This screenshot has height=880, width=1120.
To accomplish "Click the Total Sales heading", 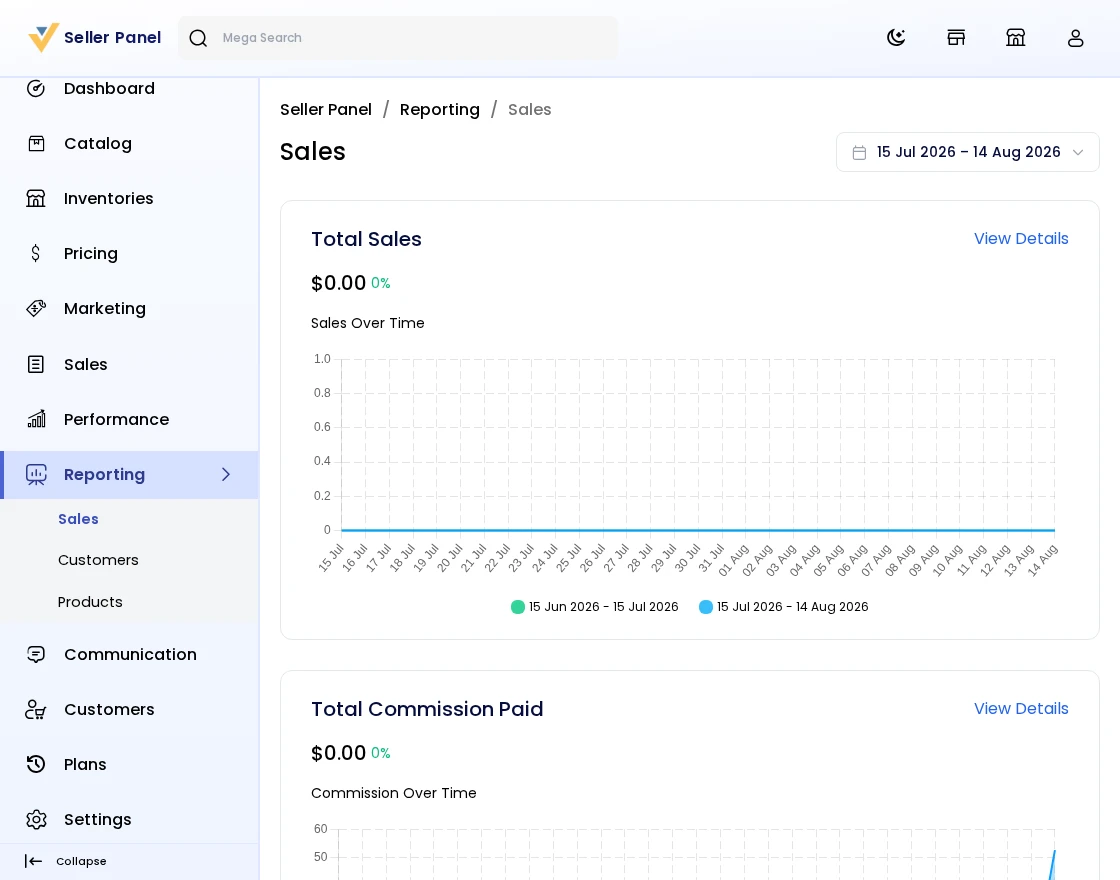I will click(x=366, y=239).
